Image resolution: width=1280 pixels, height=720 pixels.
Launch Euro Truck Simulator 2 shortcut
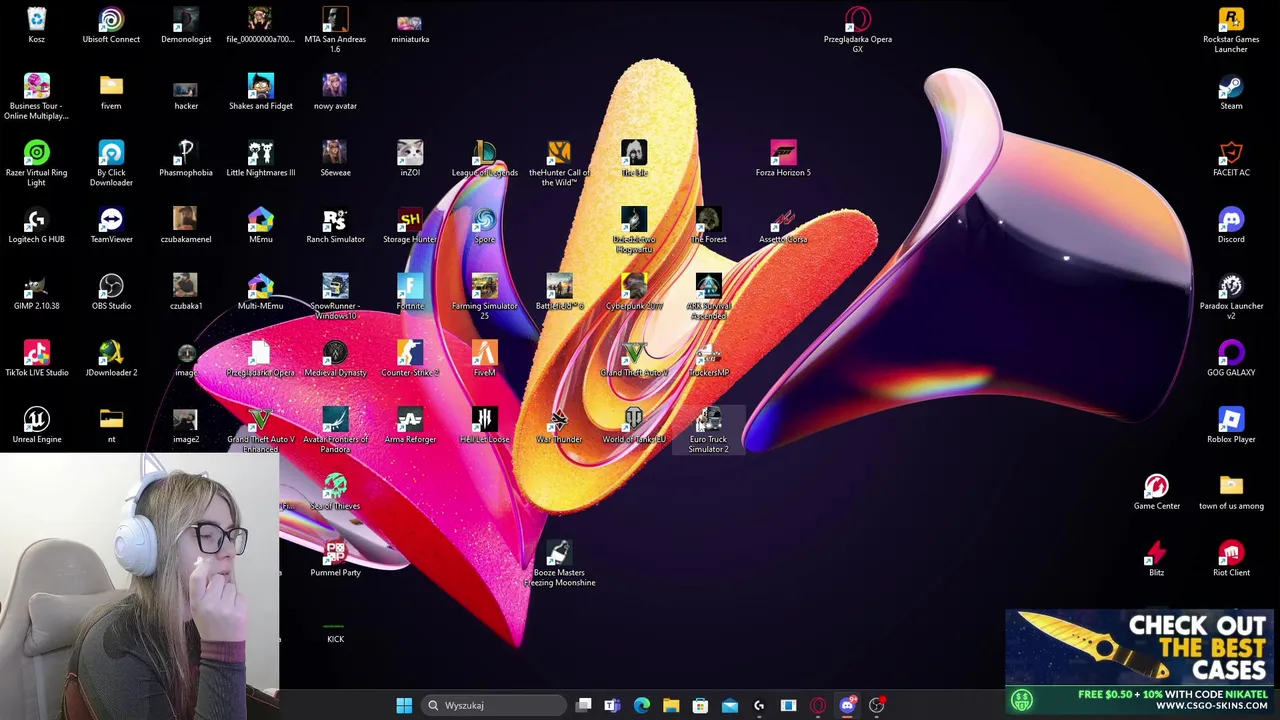[x=708, y=430]
